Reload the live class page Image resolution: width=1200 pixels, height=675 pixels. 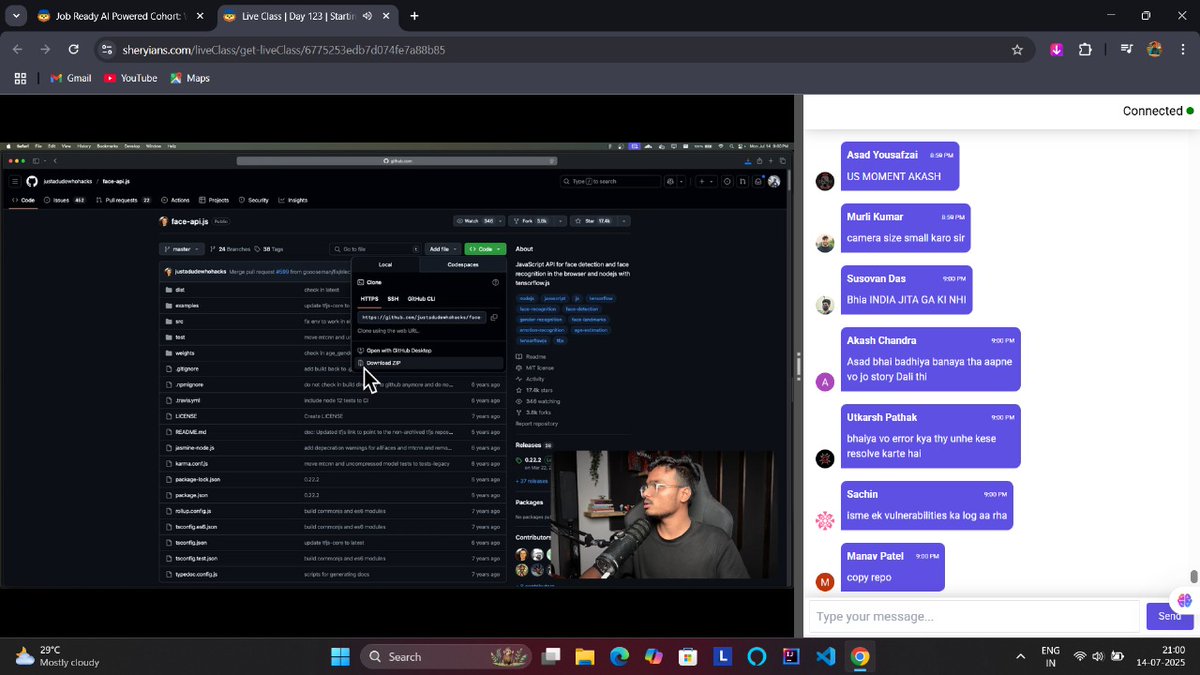pyautogui.click(x=73, y=49)
